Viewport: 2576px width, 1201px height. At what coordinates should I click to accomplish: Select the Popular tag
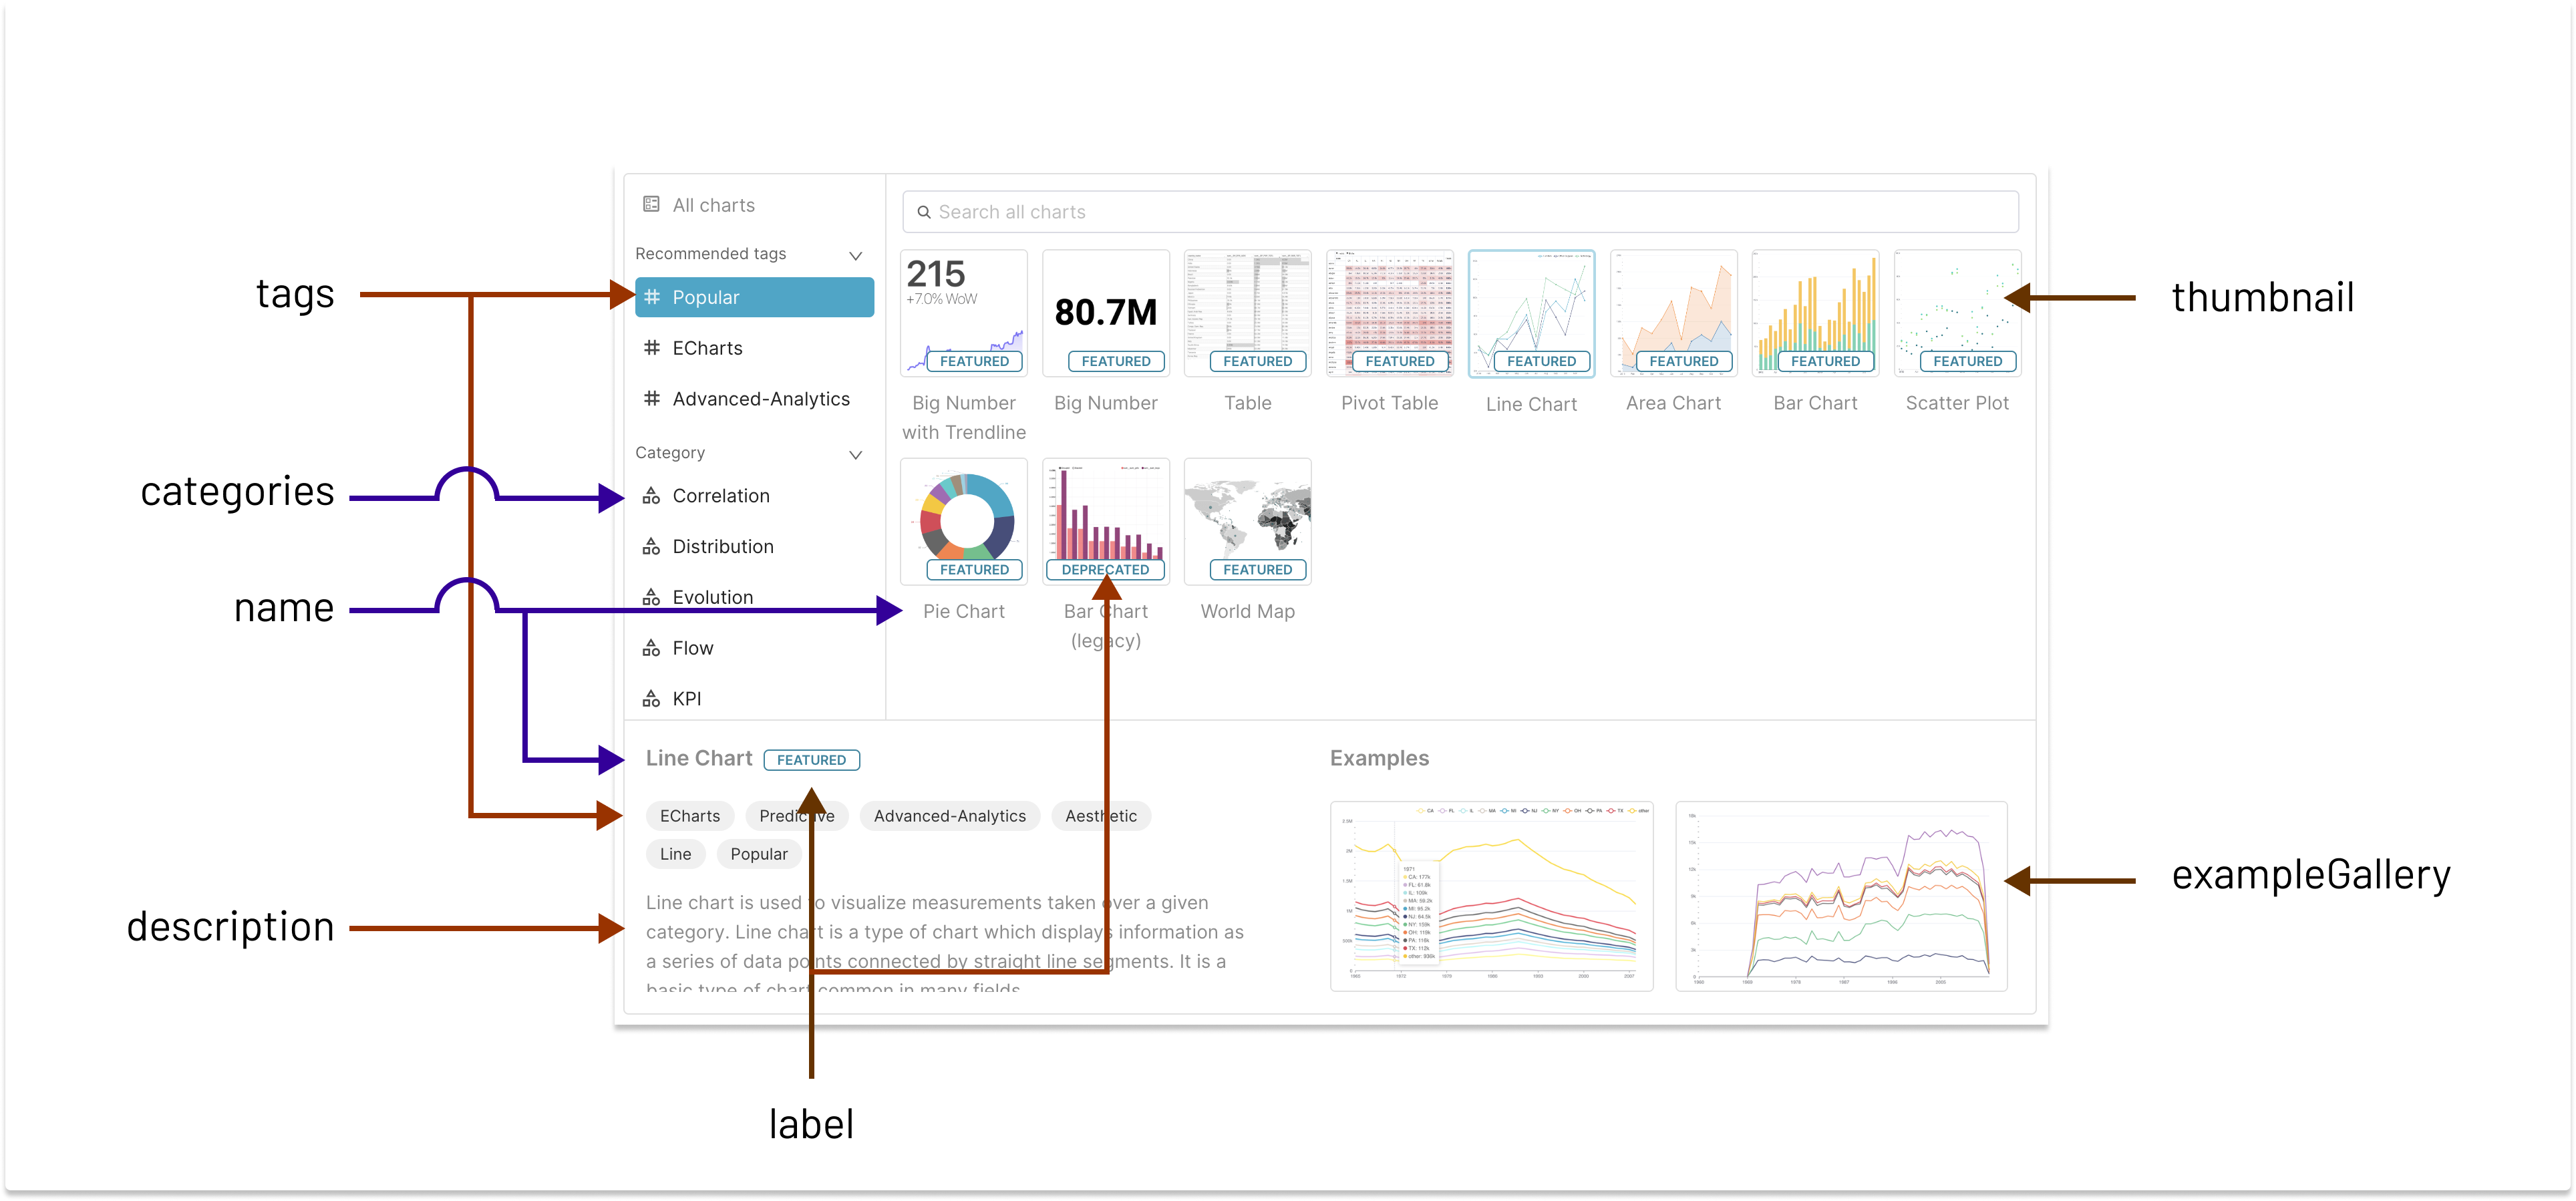coord(754,297)
